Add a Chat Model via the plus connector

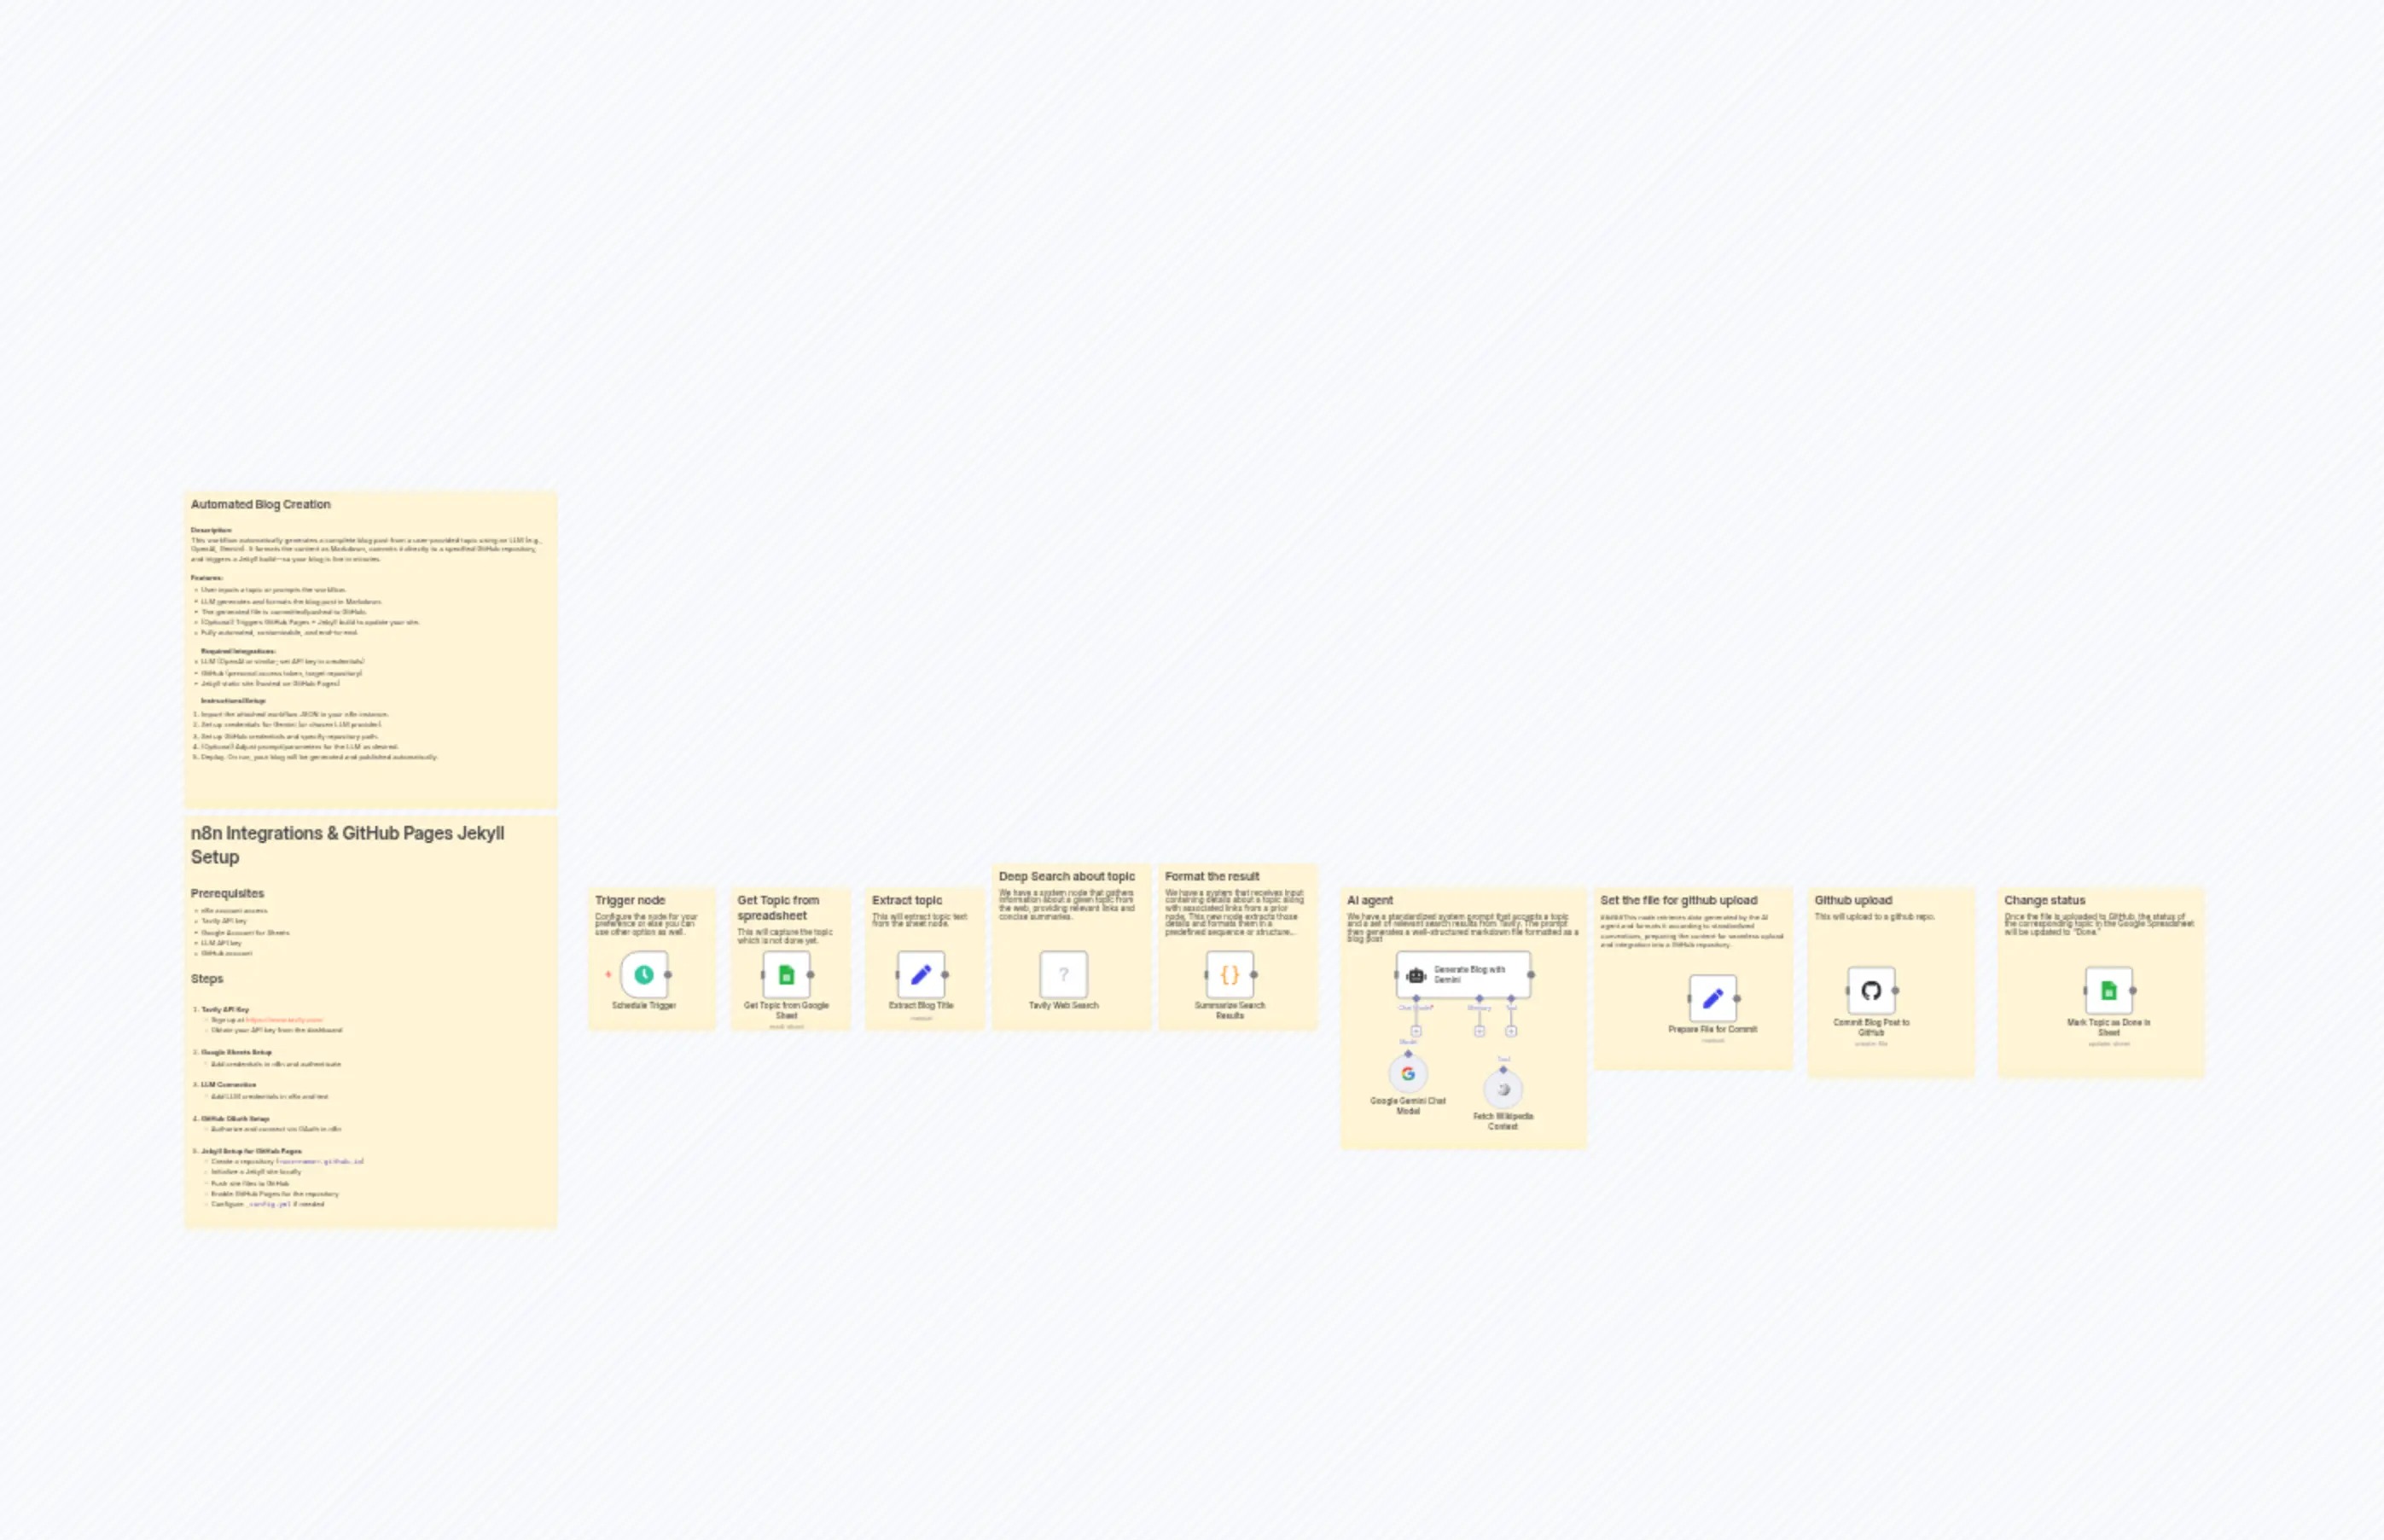pyautogui.click(x=1416, y=1031)
